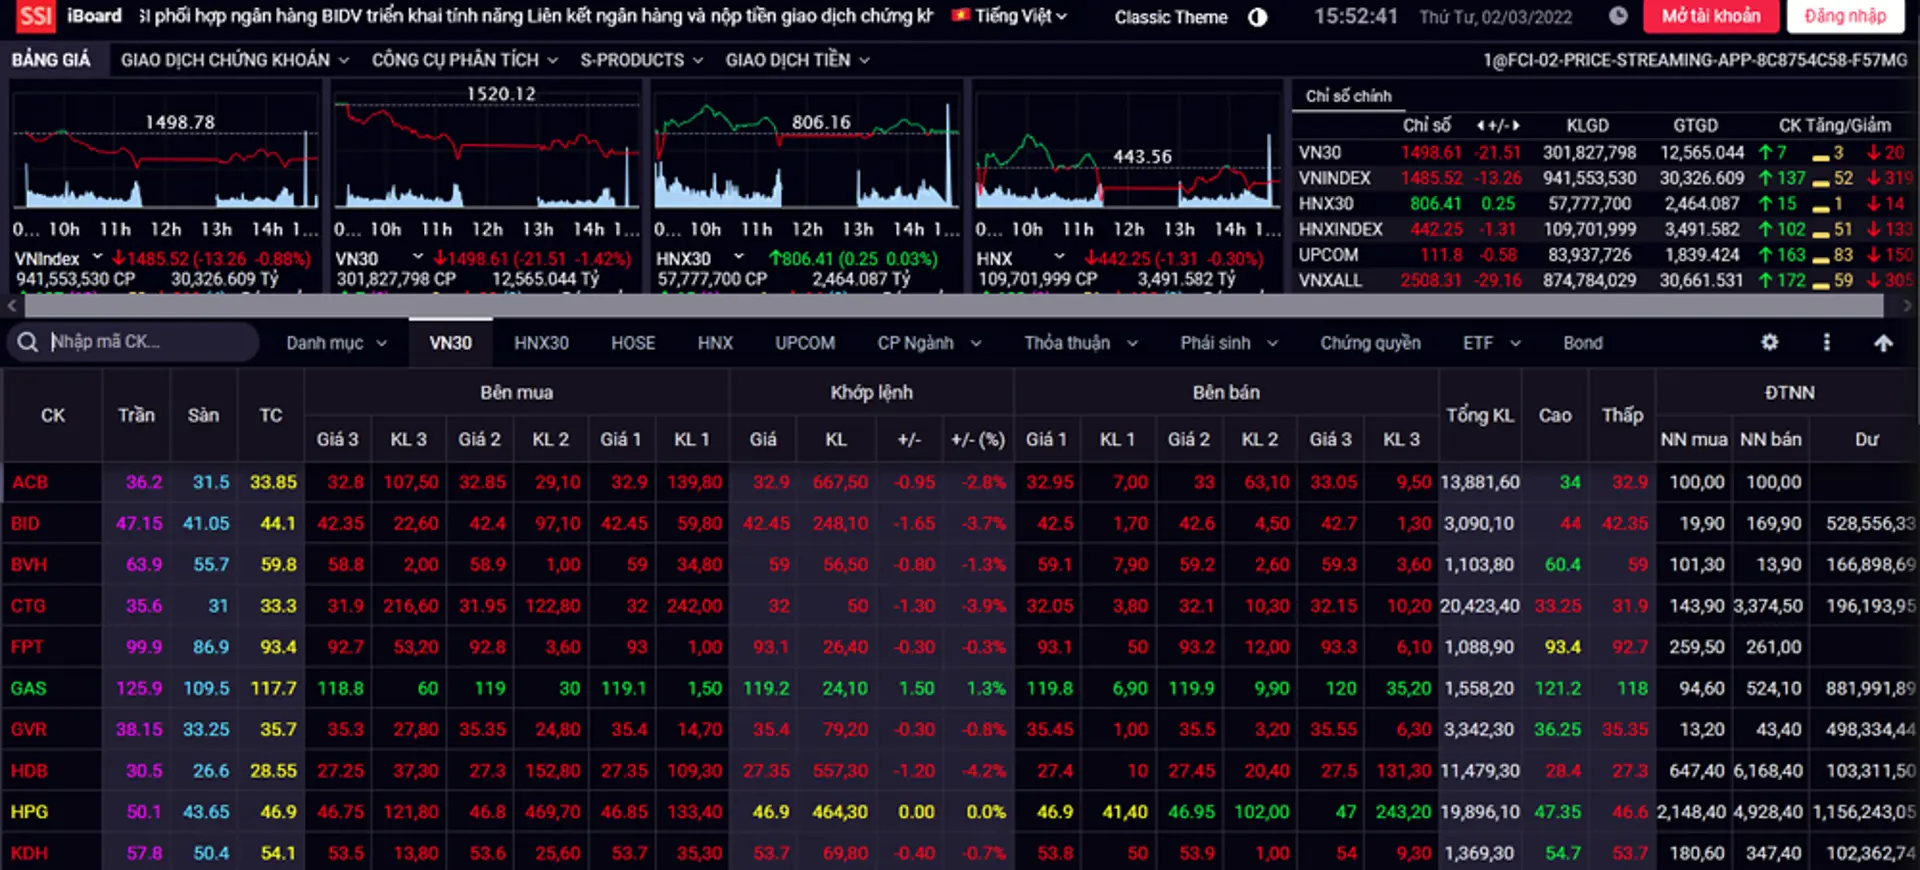Expand Giao dịch chứng khoán menu

tap(235, 60)
